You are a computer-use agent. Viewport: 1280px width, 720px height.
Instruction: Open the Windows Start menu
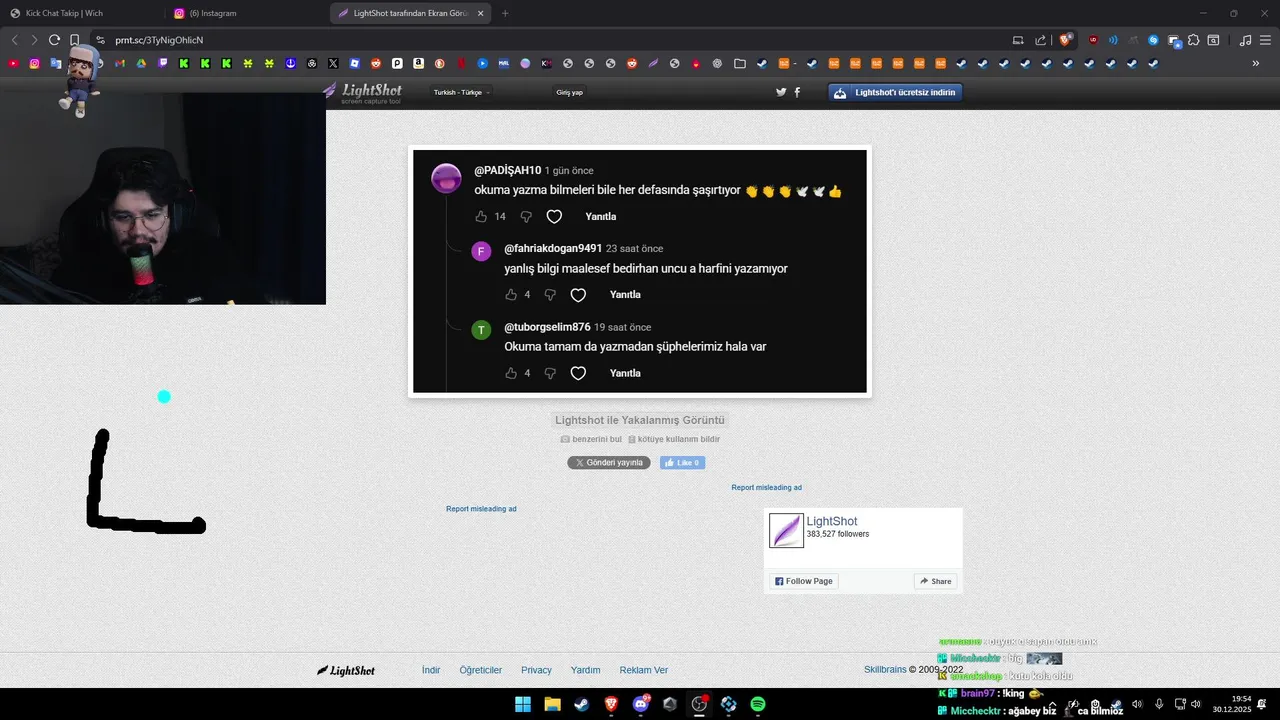pos(523,704)
